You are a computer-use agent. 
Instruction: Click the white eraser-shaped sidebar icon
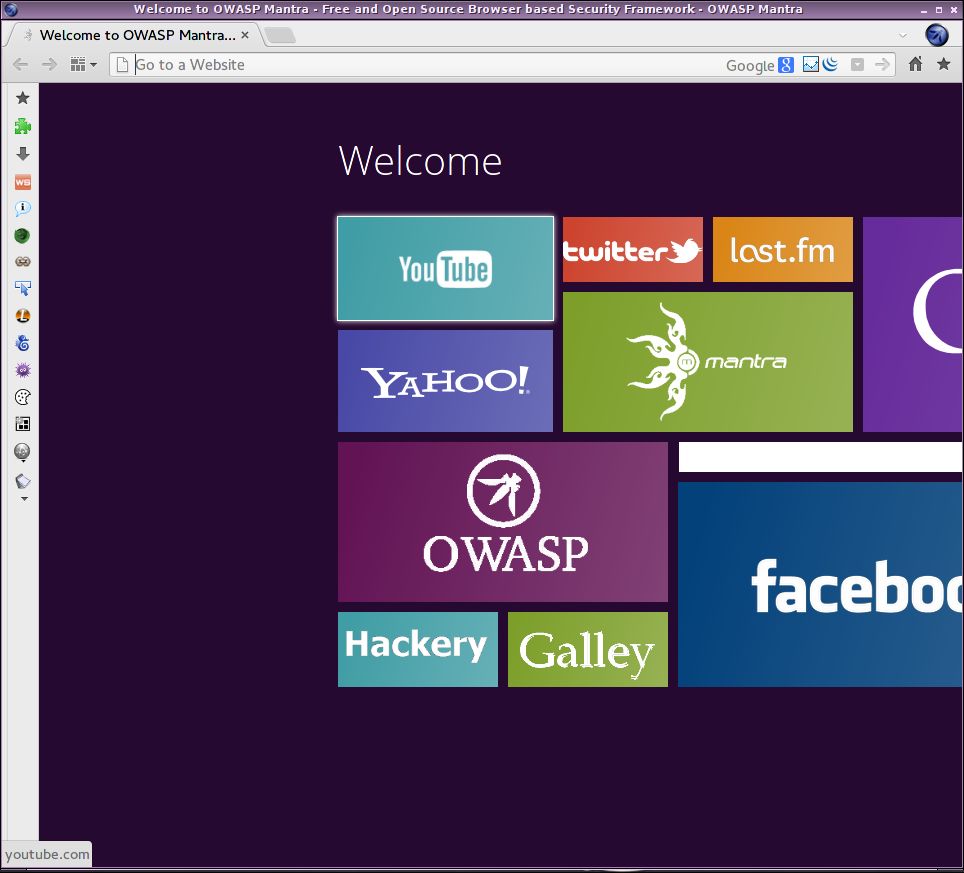[23, 481]
